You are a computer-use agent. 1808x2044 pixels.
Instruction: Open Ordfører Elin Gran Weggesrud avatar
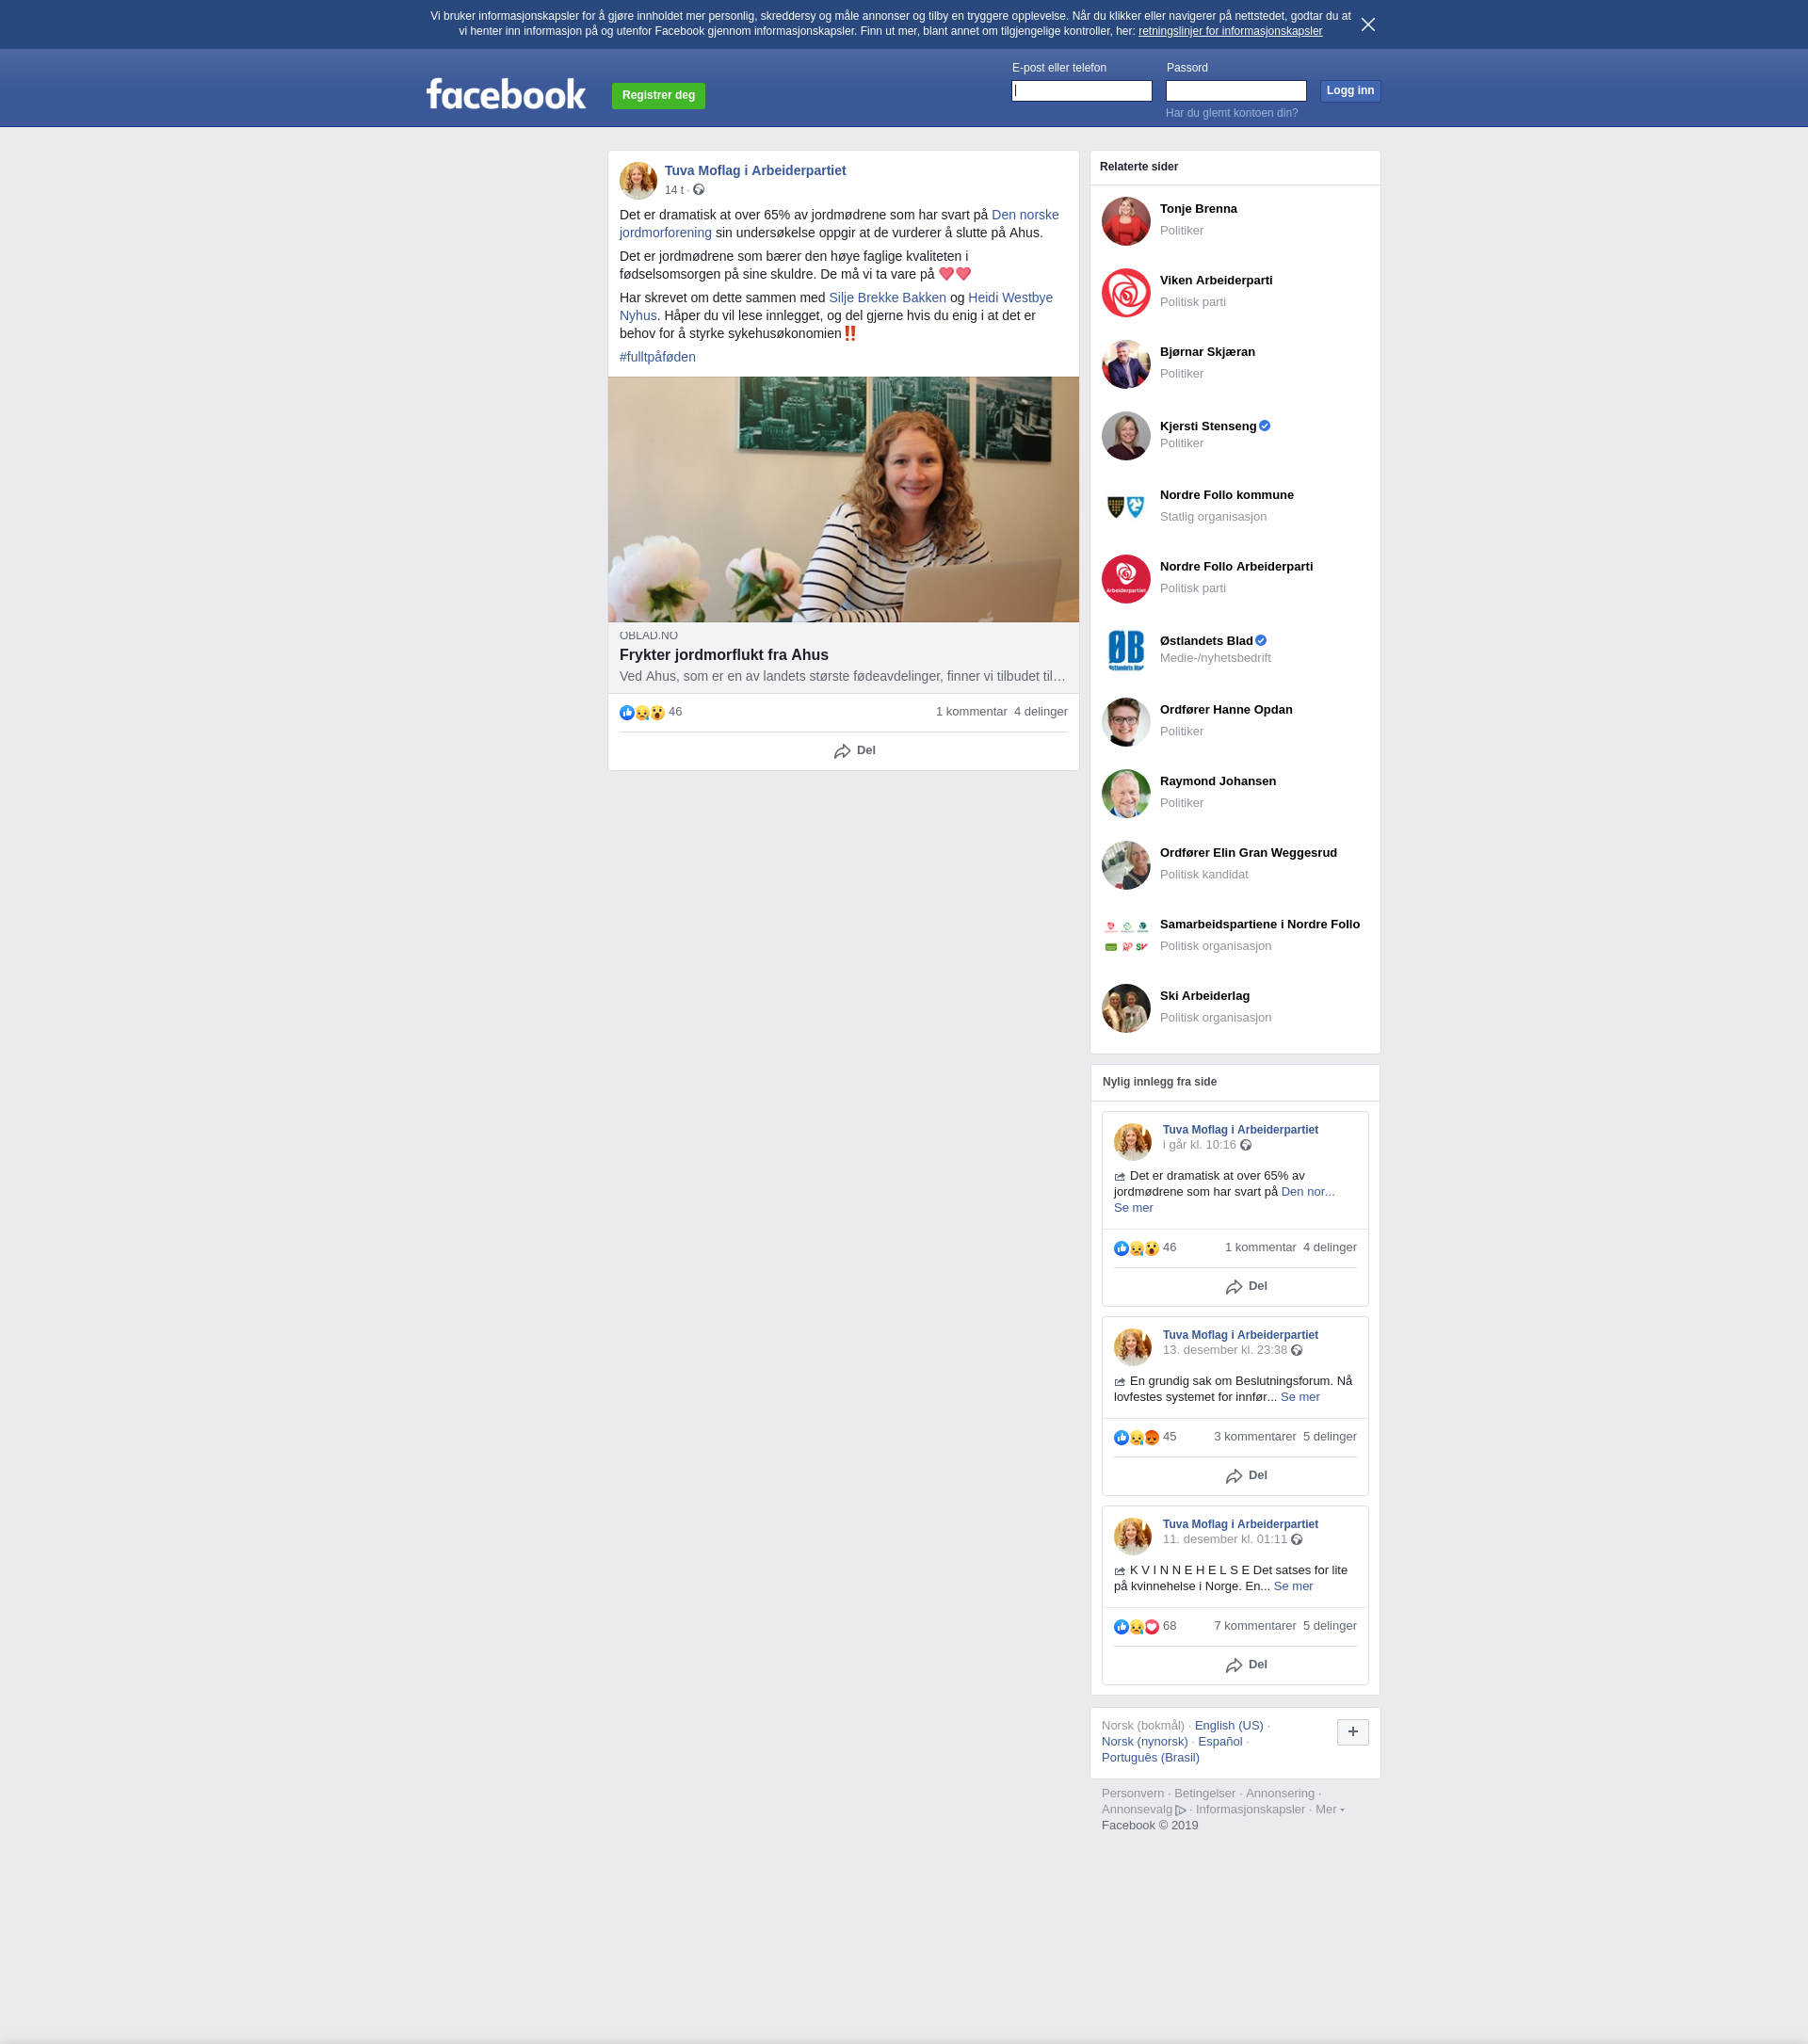1126,865
